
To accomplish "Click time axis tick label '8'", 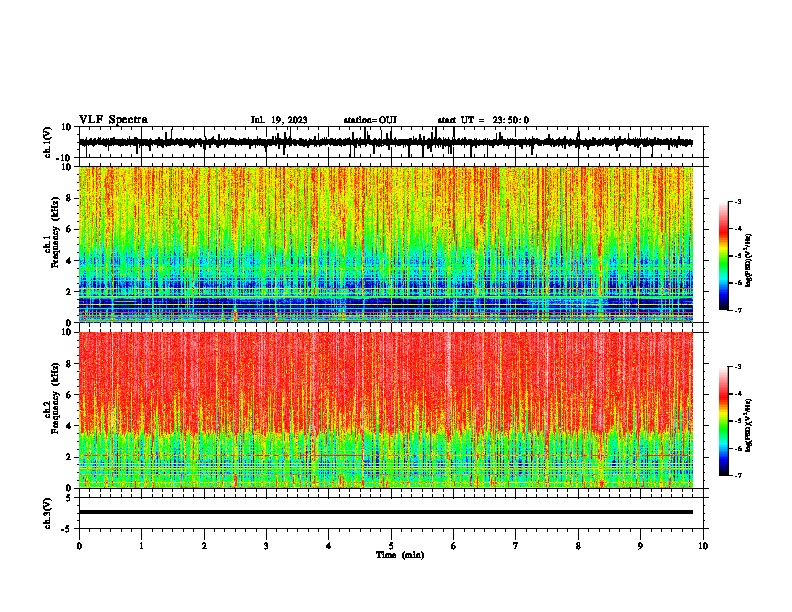I will pyautogui.click(x=578, y=546).
